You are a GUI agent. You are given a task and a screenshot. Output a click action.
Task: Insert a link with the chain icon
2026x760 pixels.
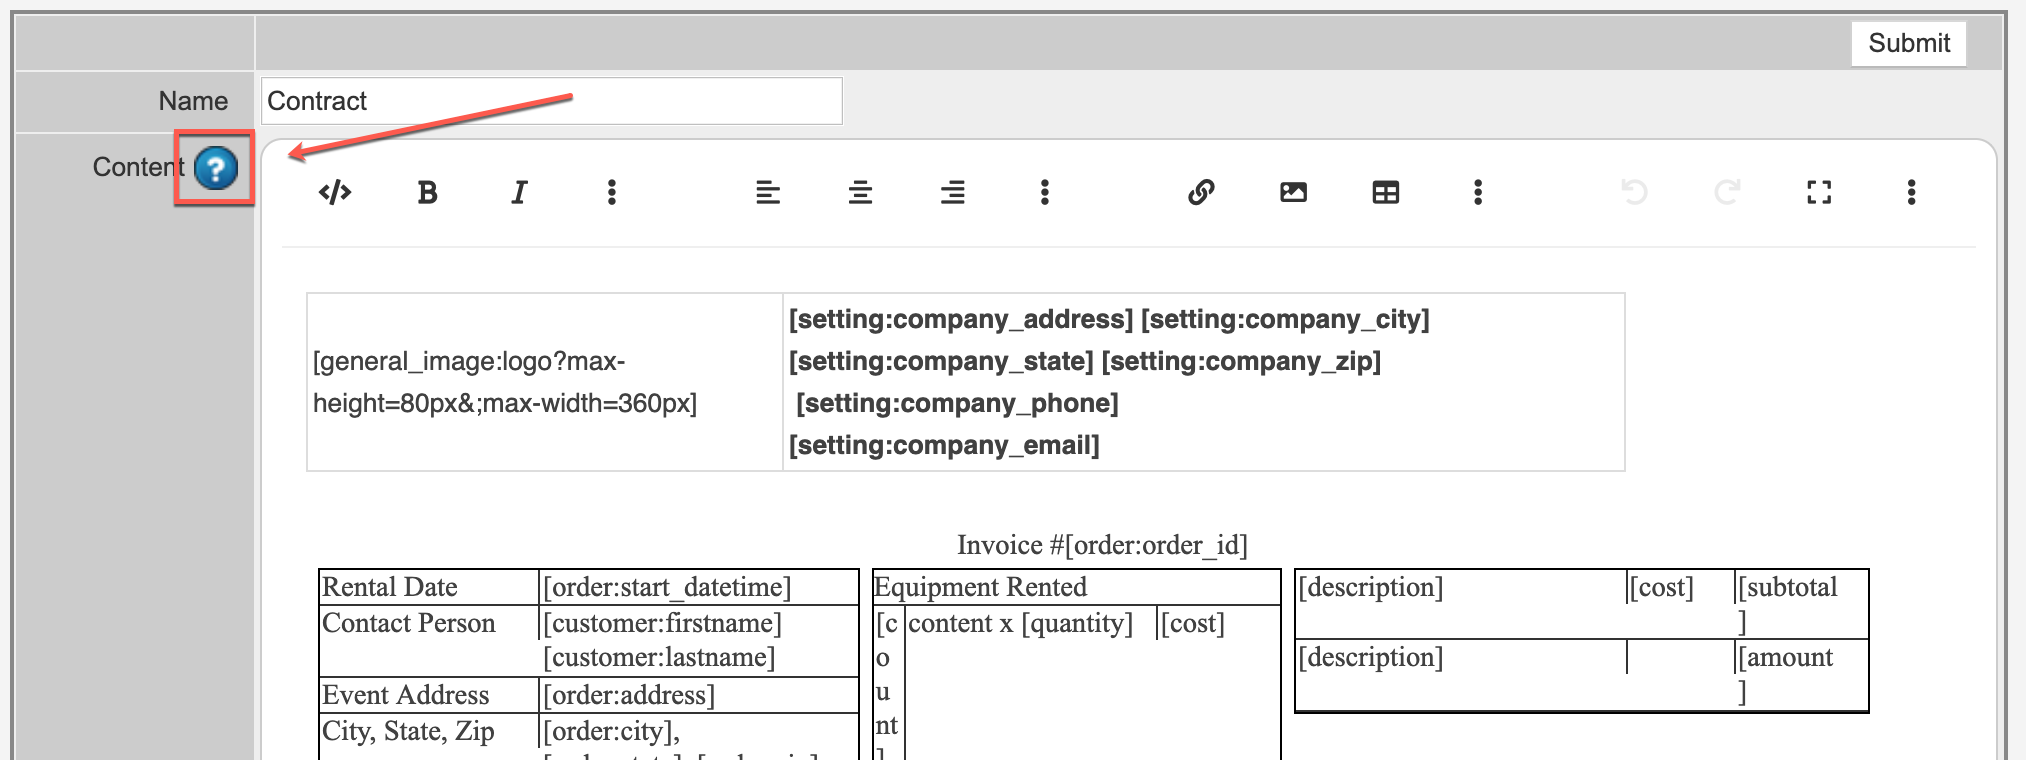pyautogui.click(x=1201, y=192)
